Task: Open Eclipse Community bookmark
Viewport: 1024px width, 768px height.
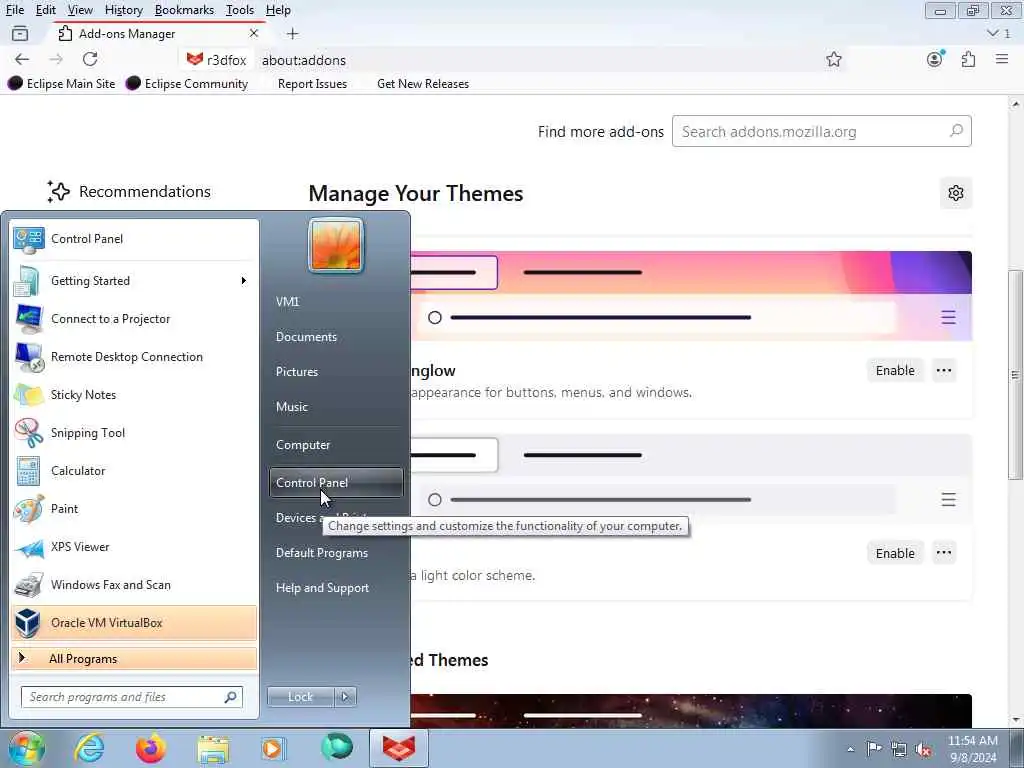Action: (x=187, y=84)
